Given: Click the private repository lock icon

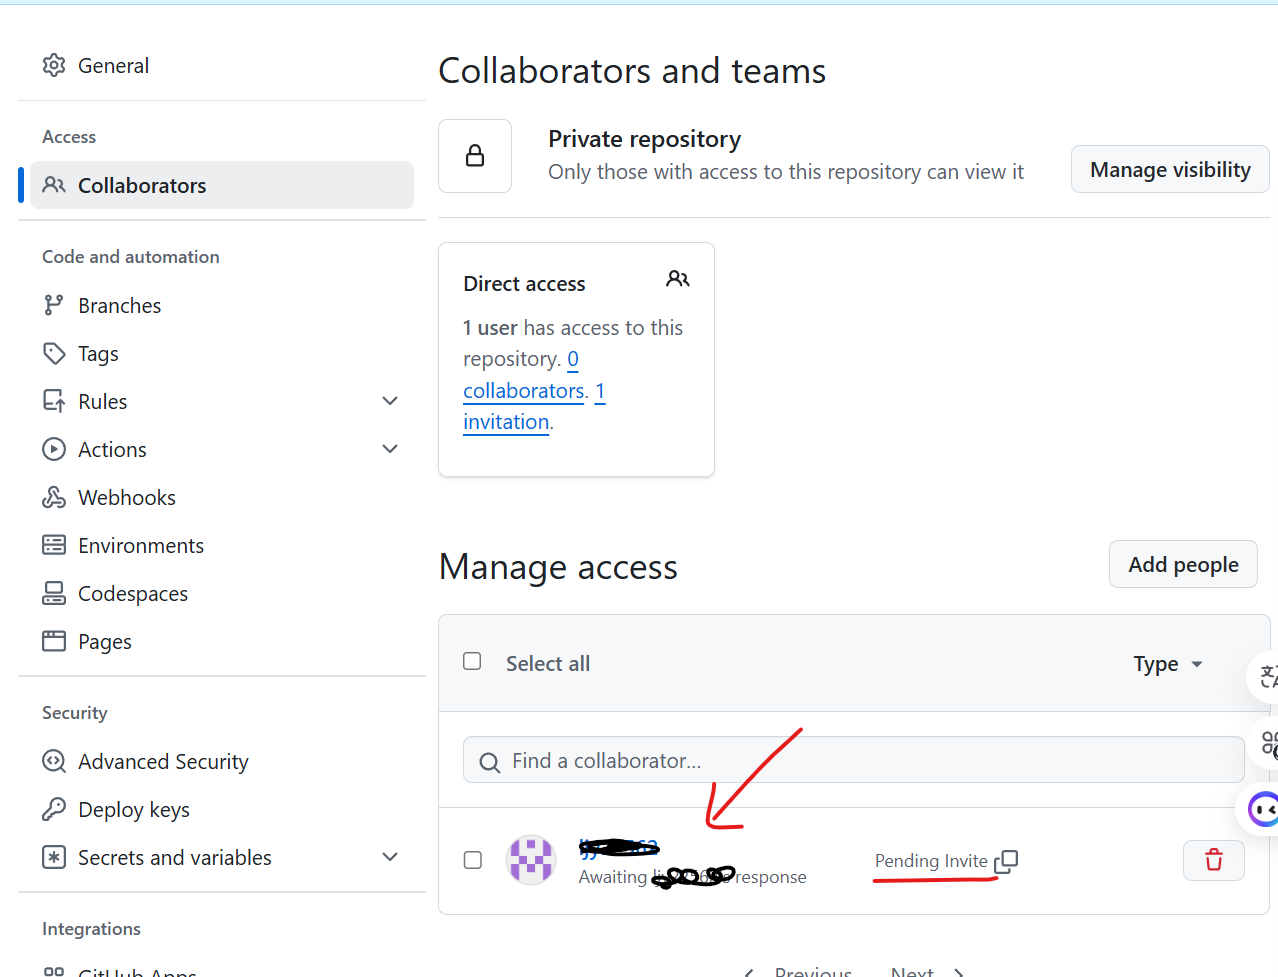Looking at the screenshot, I should [x=475, y=156].
